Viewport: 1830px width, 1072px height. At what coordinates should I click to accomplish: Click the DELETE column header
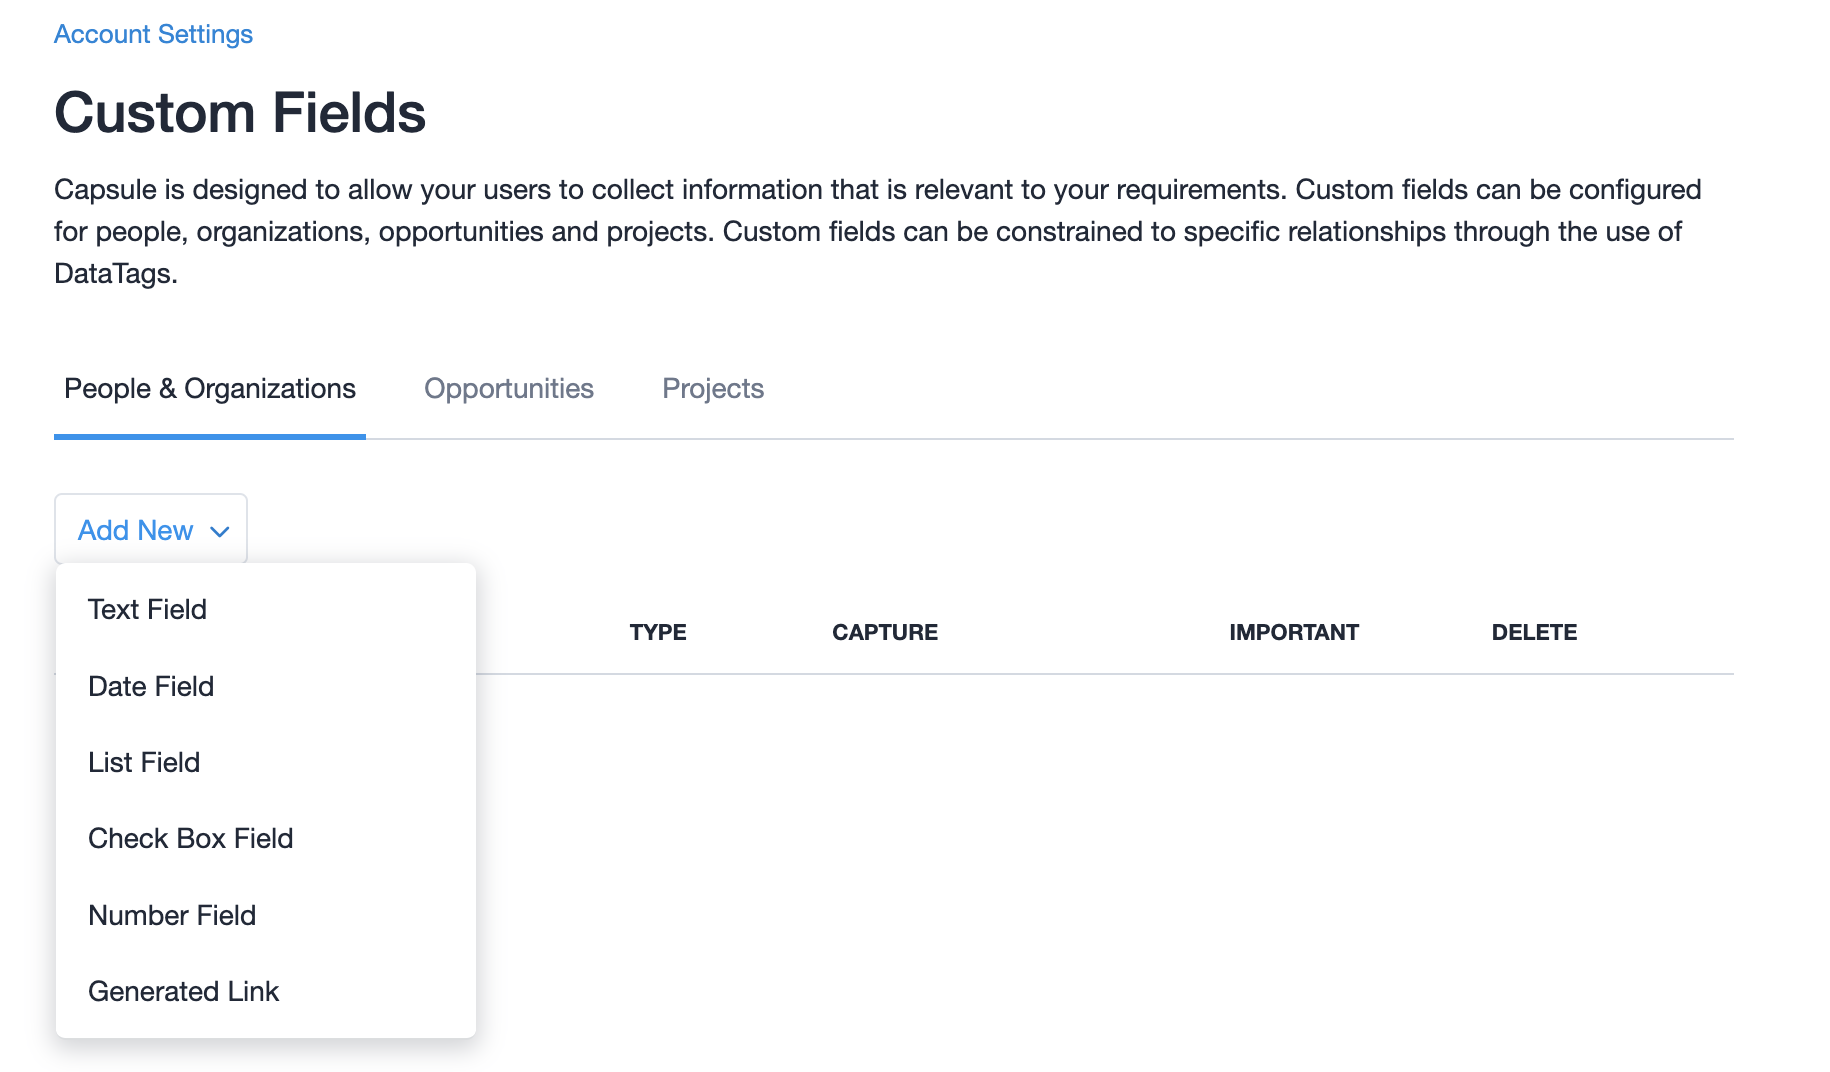1534,632
